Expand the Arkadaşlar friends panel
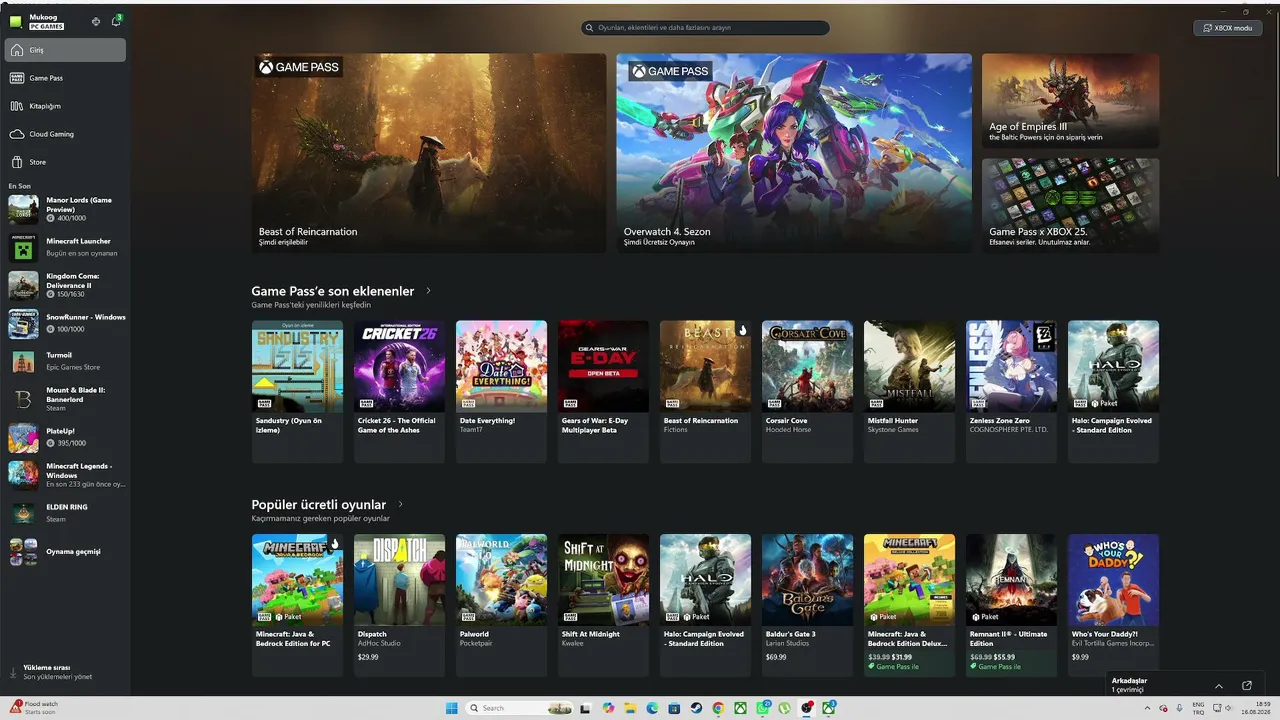 (x=1218, y=686)
